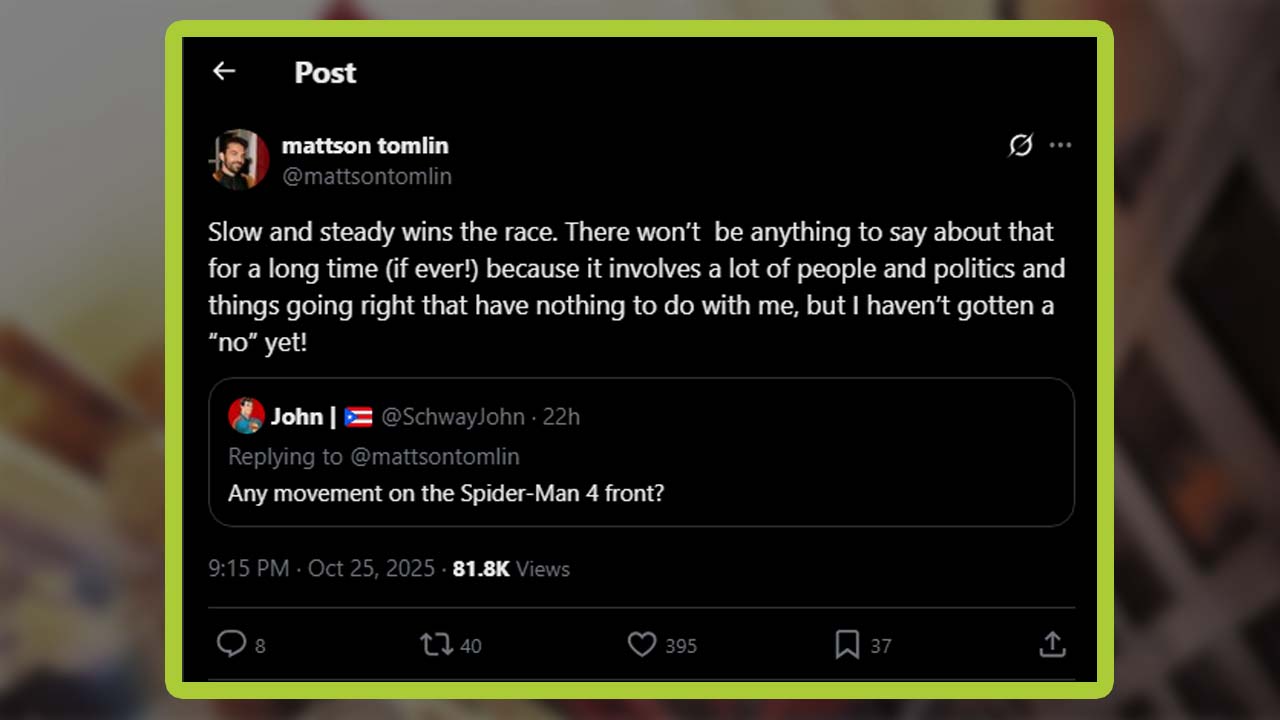This screenshot has height=720, width=1280.
Task: Click the mattson tomlin display name
Action: coord(365,146)
